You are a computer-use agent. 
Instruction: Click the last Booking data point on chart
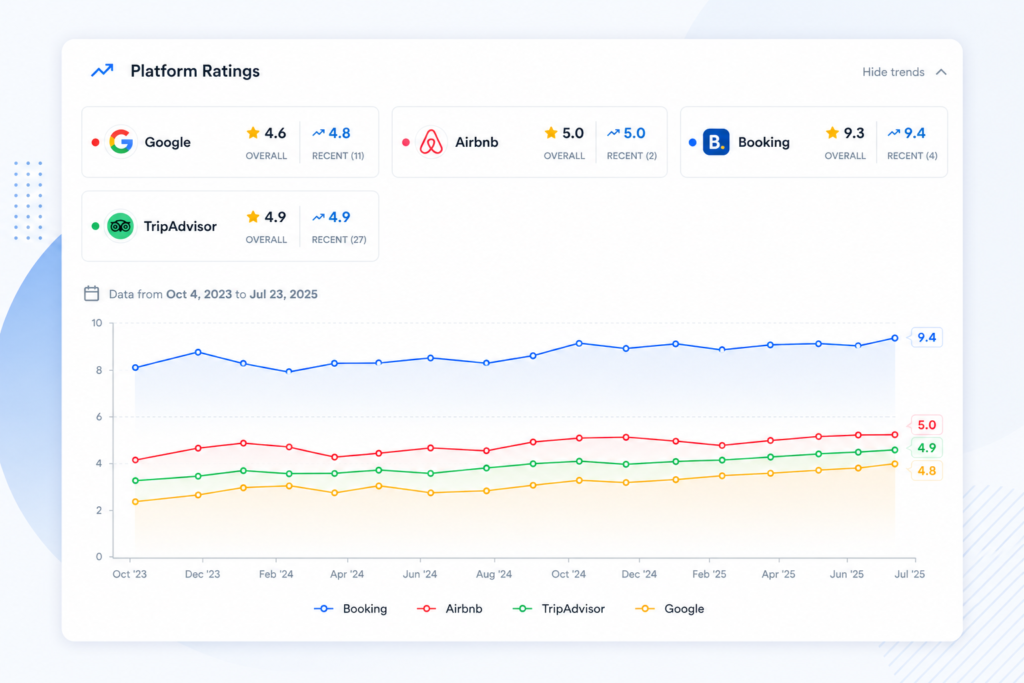[x=895, y=338]
